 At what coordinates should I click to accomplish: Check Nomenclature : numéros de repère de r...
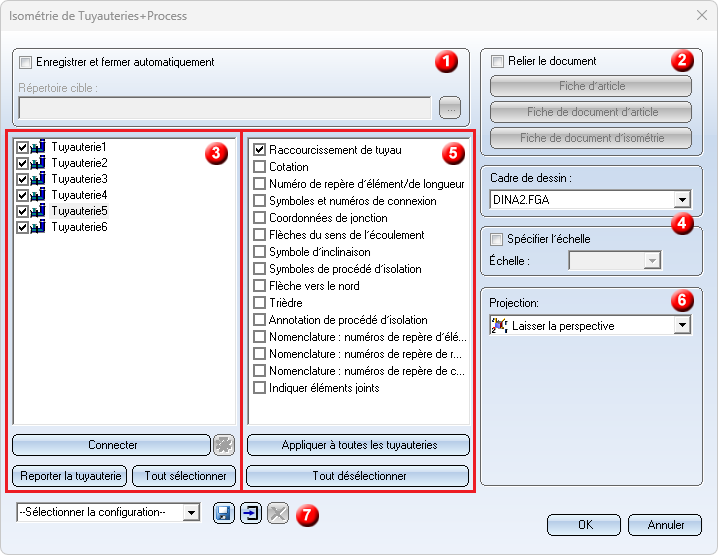pyautogui.click(x=260, y=354)
